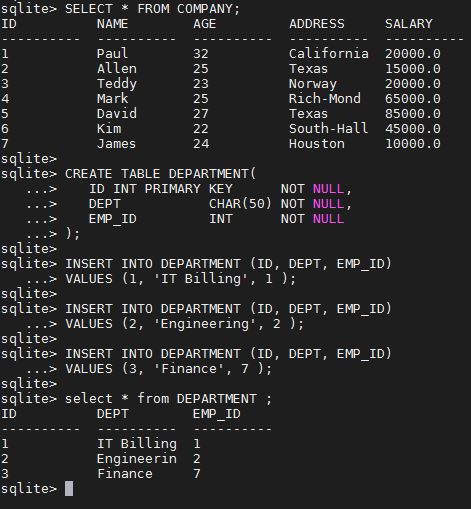Click the 'VALUES (1, 'IT Billing', 1 );' line
This screenshot has width=471, height=509.
(x=180, y=279)
